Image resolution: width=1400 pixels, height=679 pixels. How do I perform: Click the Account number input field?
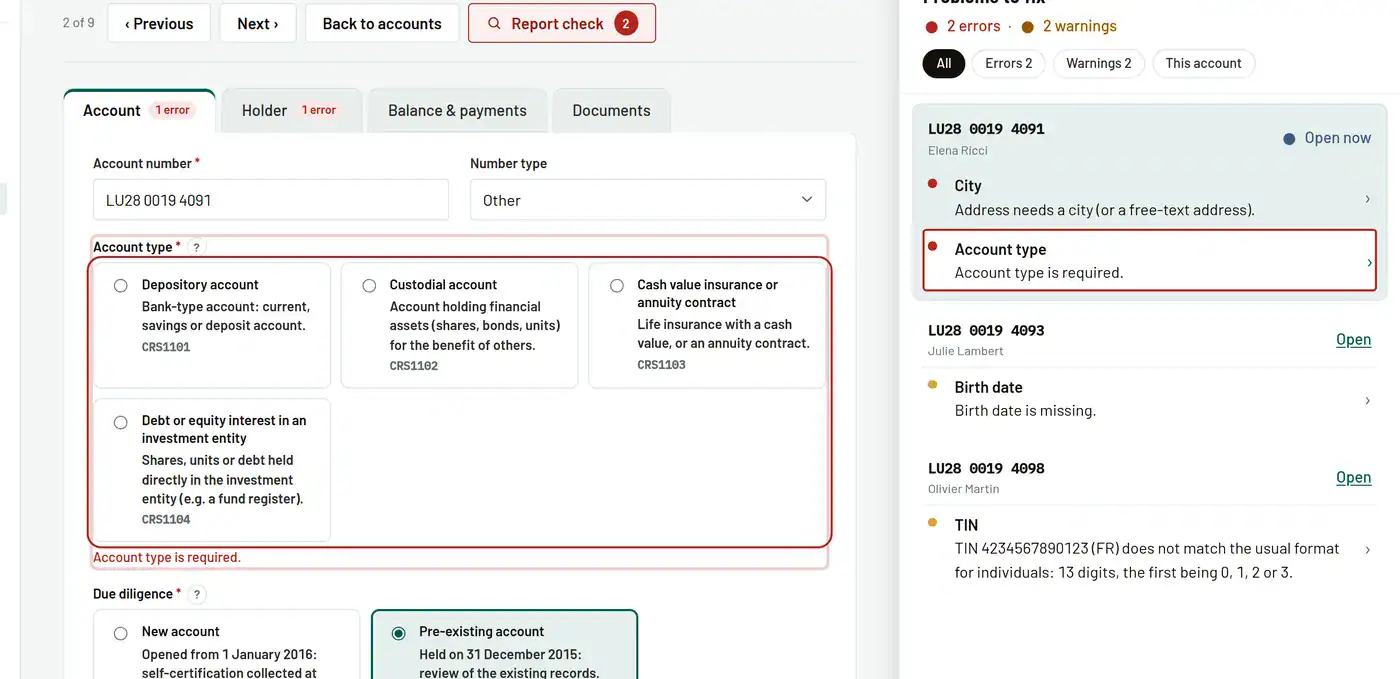tap(271, 200)
